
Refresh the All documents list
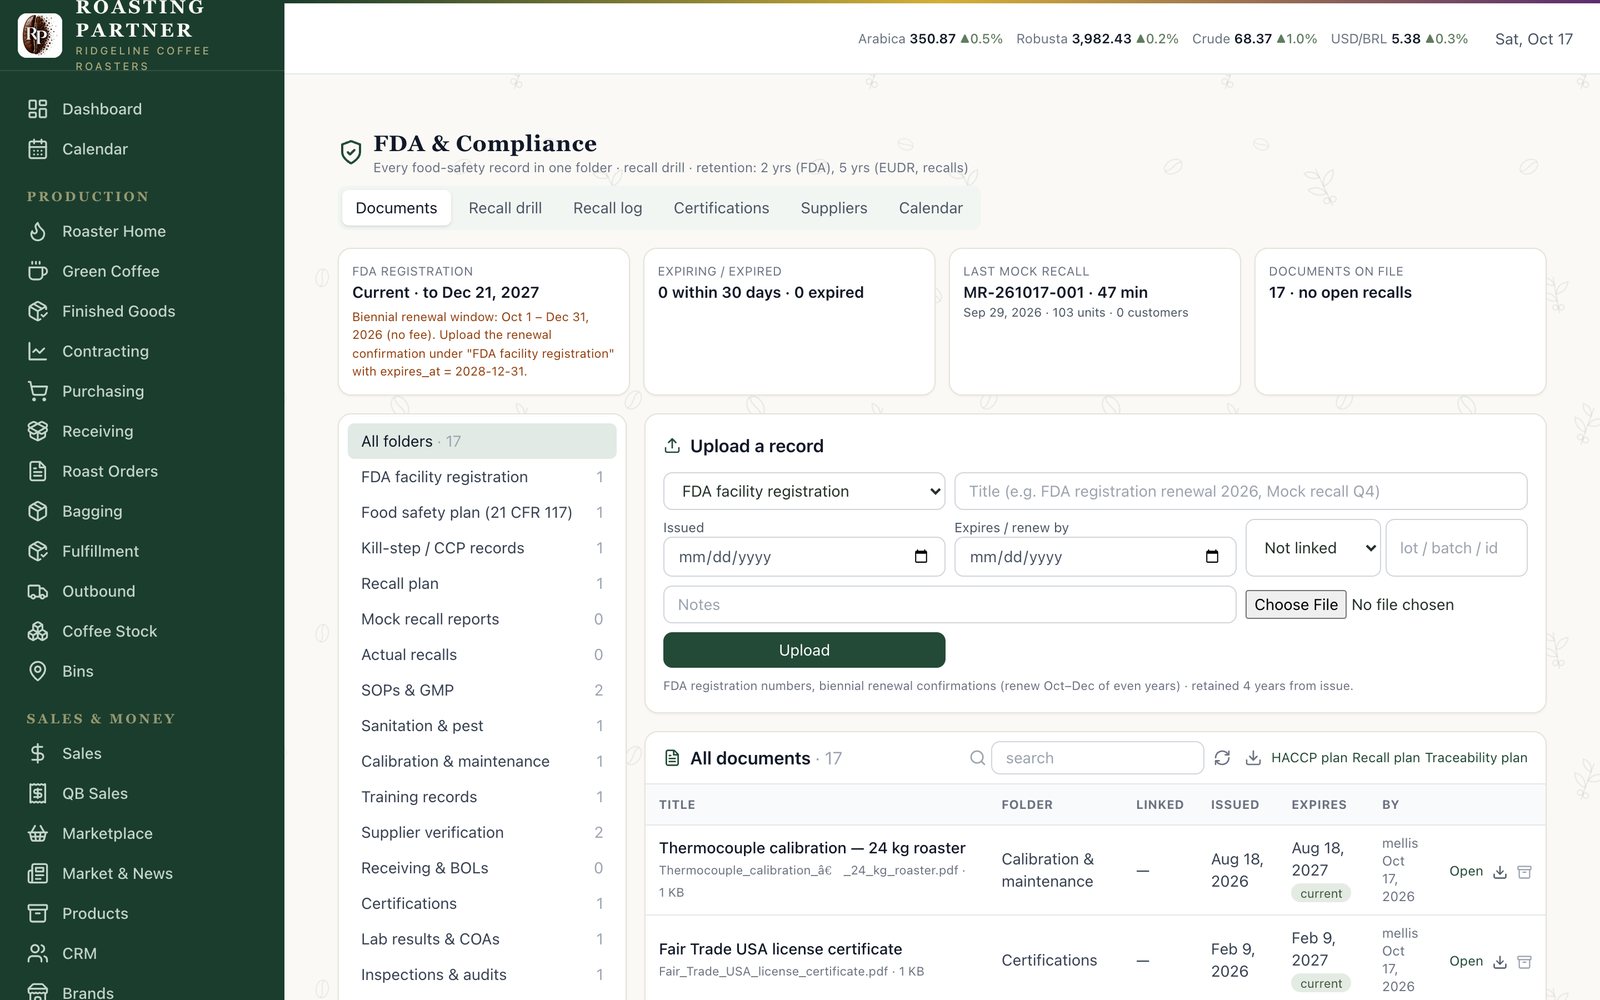click(x=1222, y=758)
